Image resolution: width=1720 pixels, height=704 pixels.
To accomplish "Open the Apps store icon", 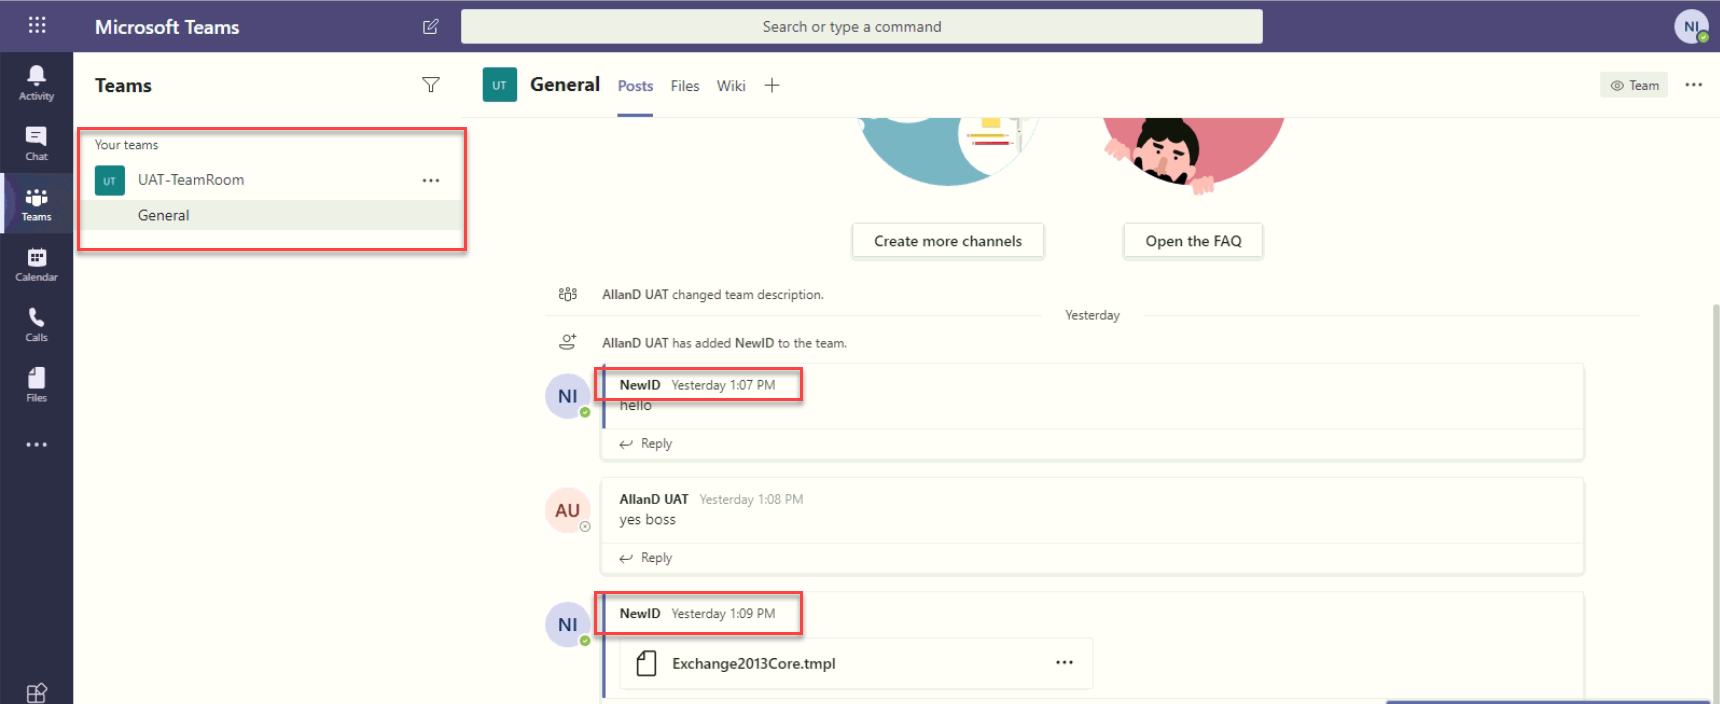I will (36, 692).
